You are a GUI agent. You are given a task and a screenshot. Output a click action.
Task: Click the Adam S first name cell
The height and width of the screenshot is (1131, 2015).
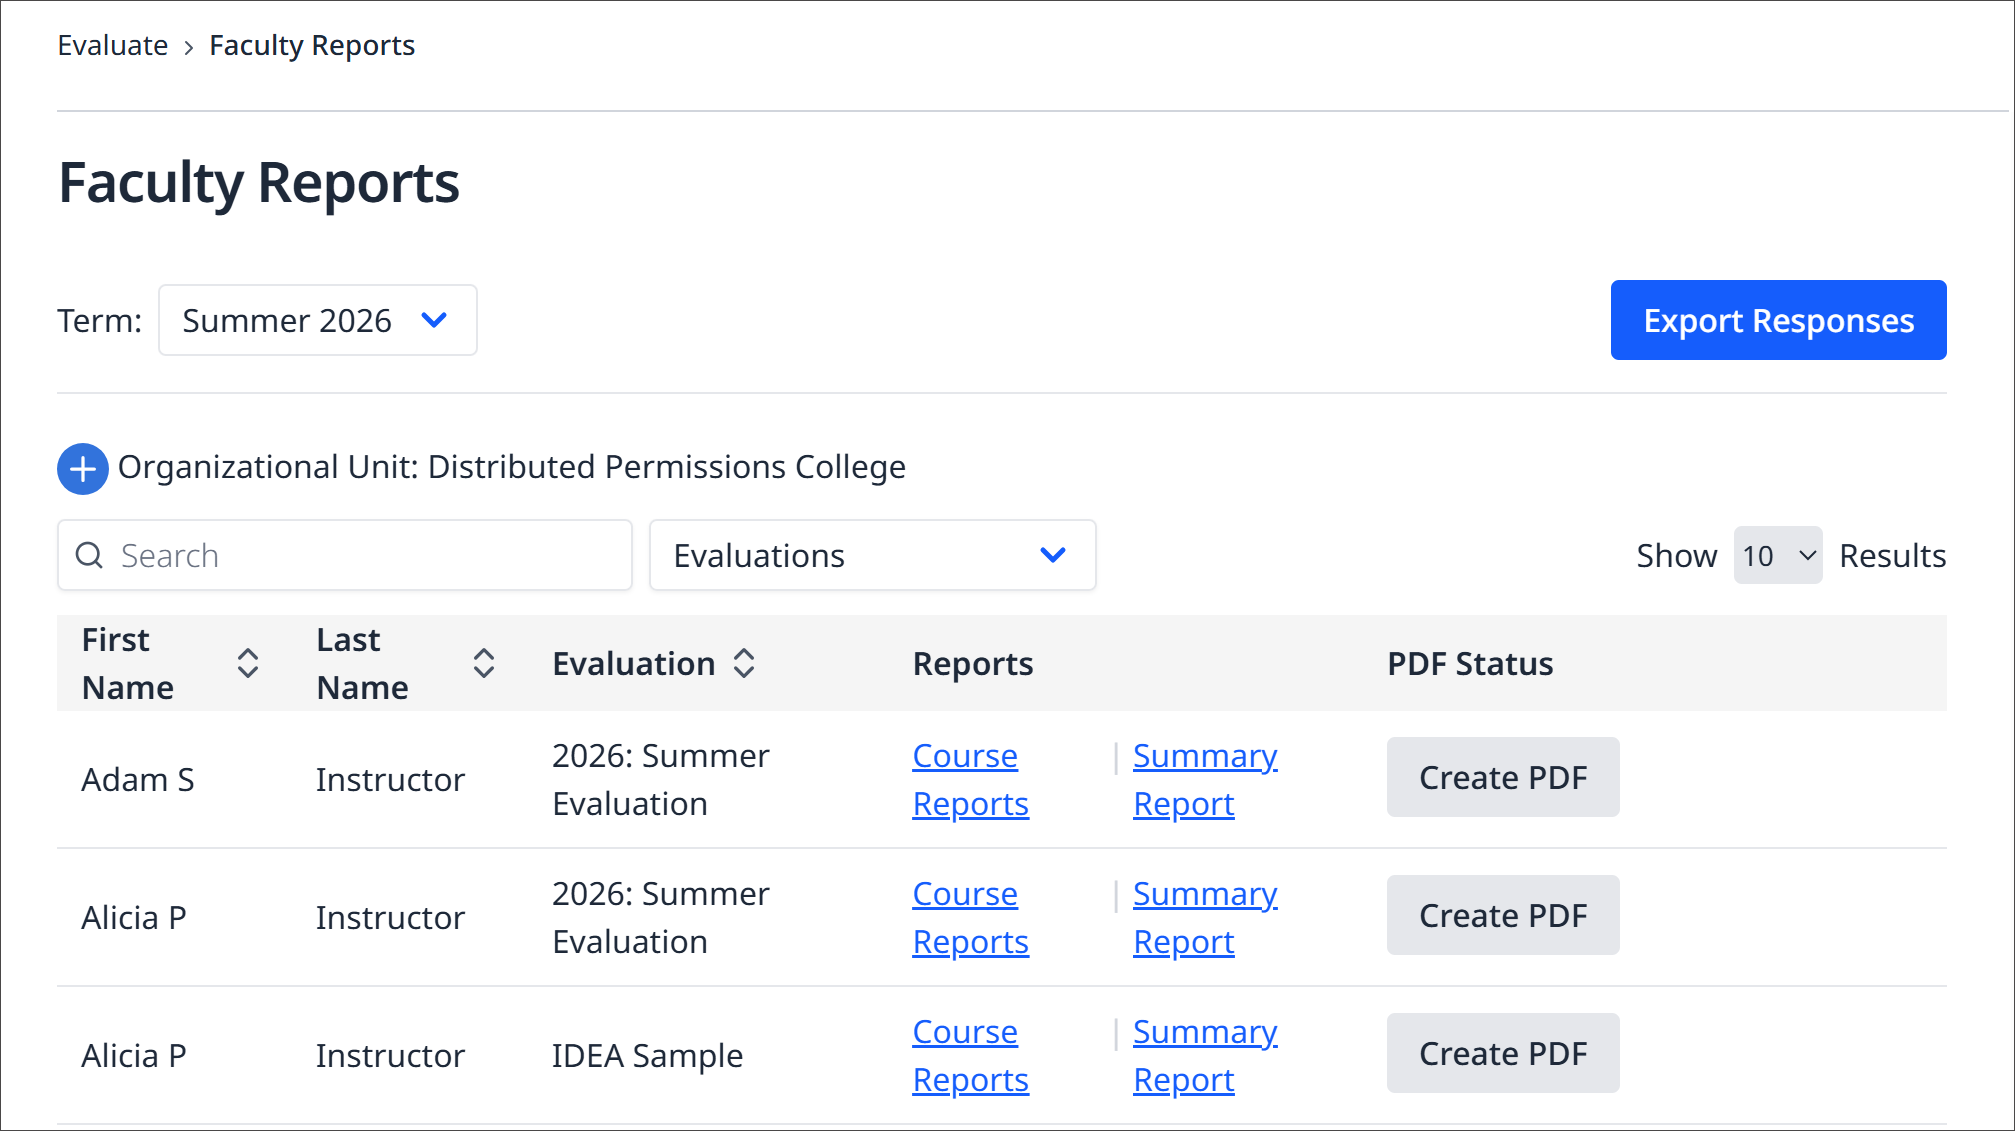[138, 780]
